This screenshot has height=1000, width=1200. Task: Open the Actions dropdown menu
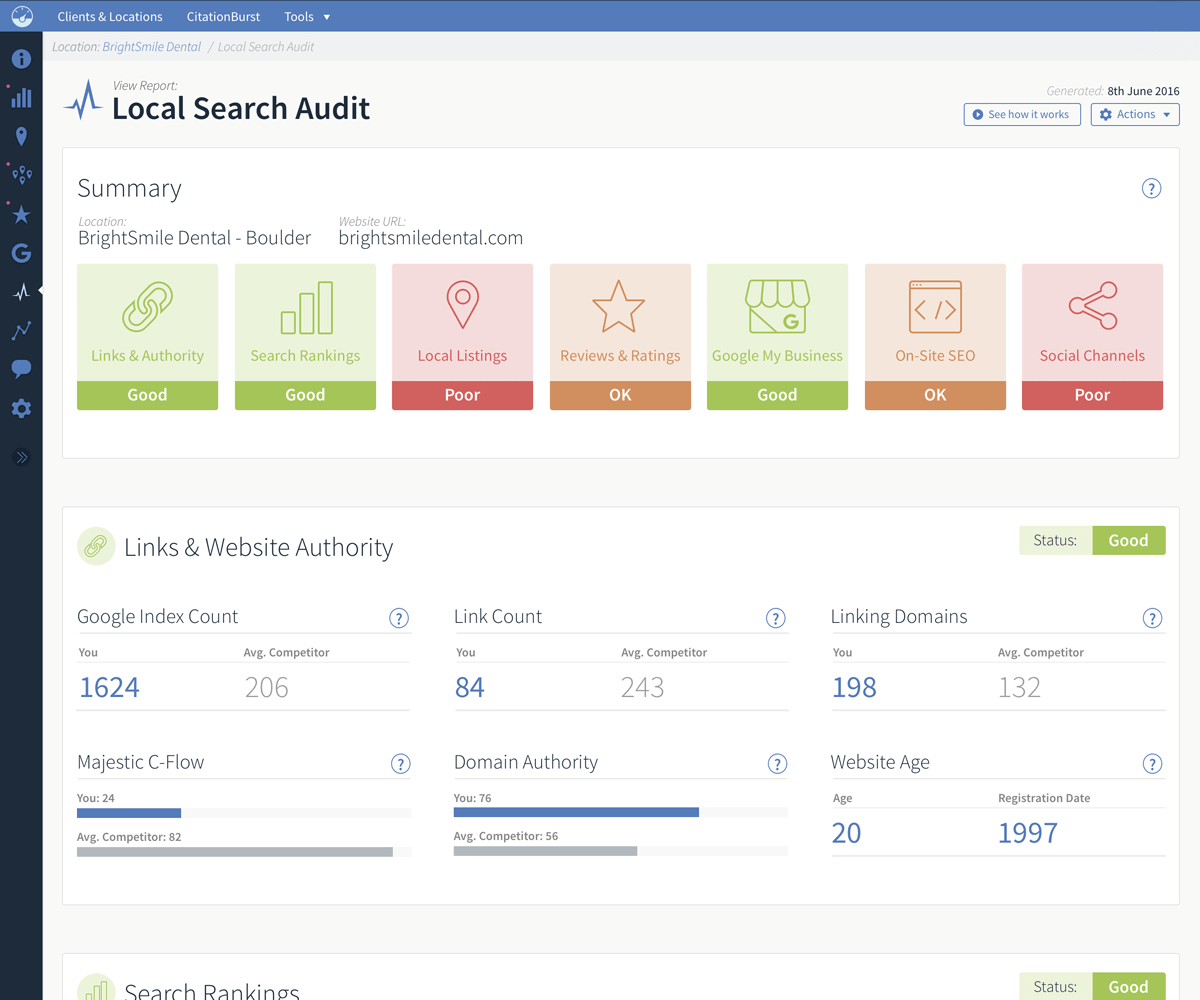click(1135, 114)
